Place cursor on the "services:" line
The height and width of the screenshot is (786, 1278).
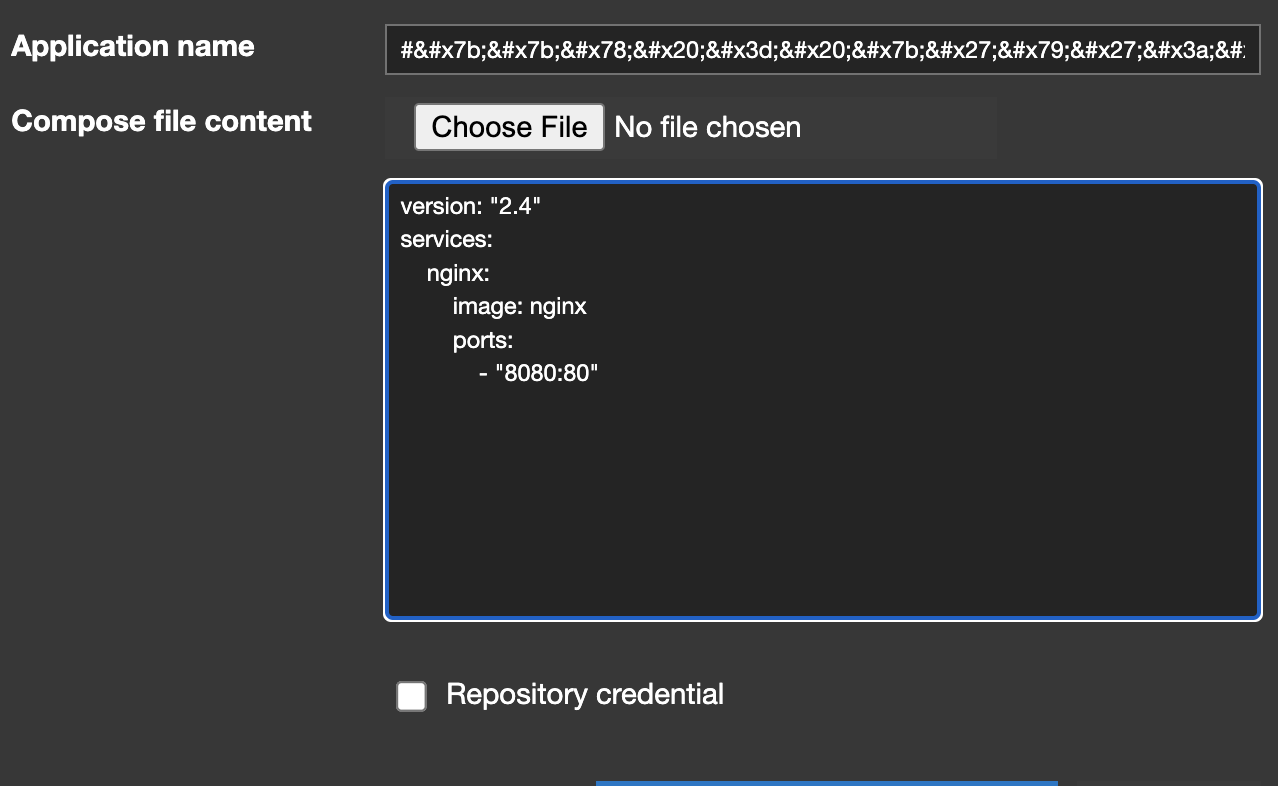tap(446, 240)
